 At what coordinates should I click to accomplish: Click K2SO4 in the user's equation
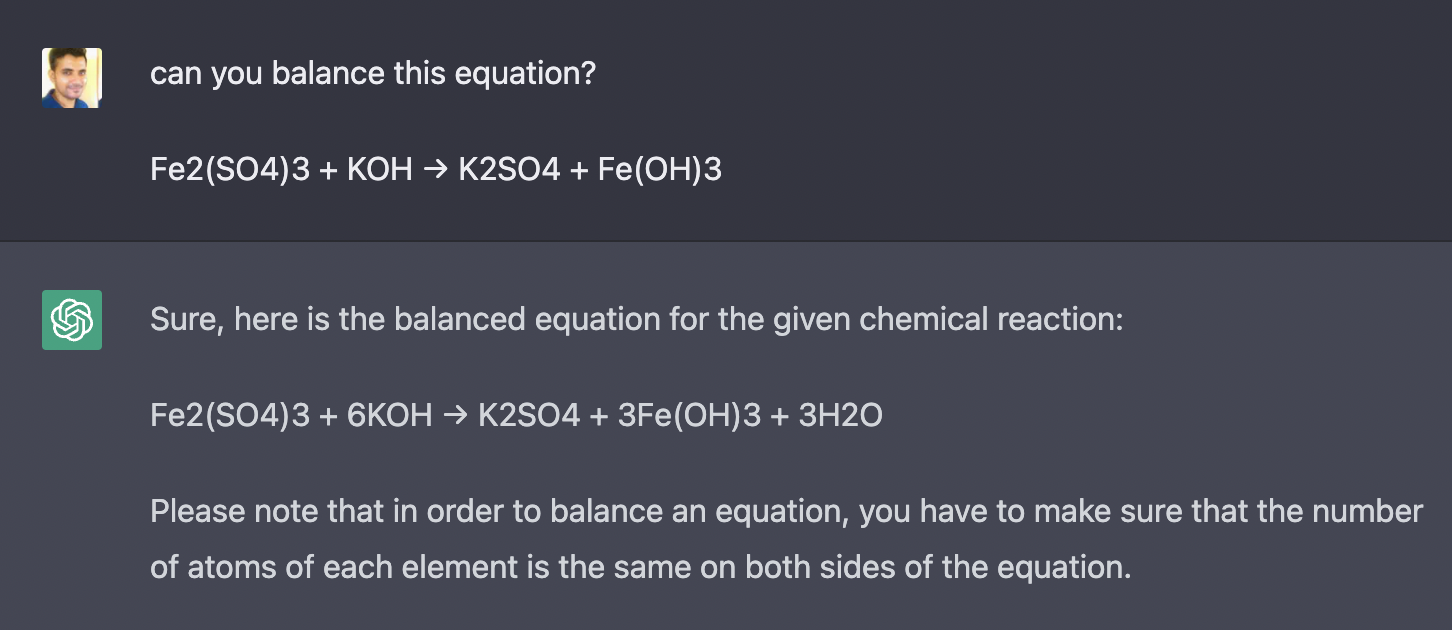509,170
